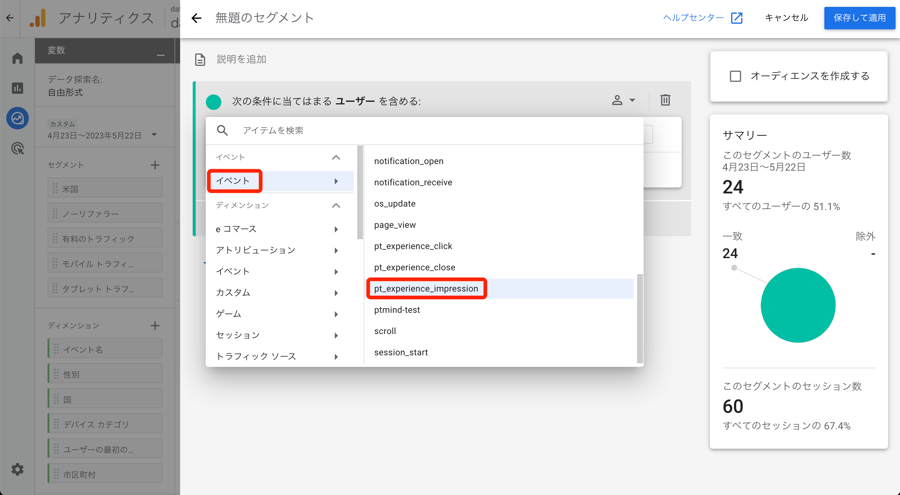900x495 pixels.
Task: Click the キャンセル button
Action: coord(786,18)
